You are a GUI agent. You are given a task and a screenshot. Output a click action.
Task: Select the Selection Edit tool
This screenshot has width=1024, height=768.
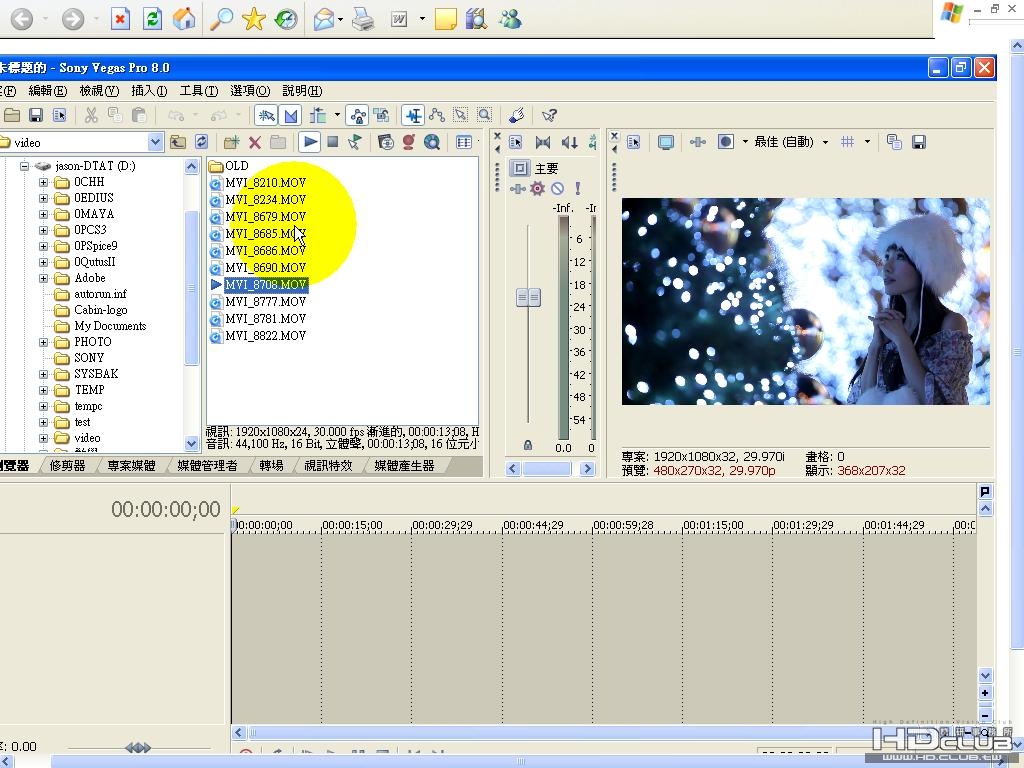coord(460,116)
